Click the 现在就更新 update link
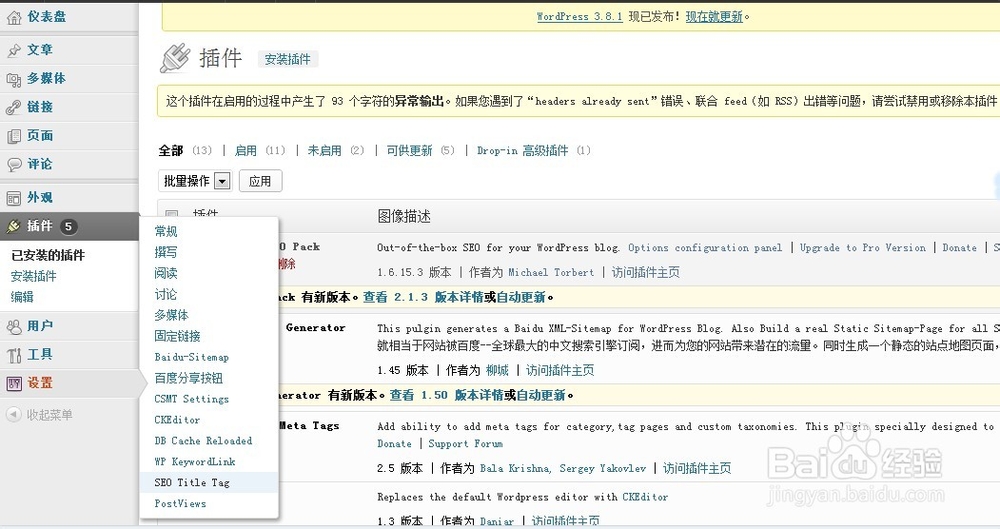 [714, 17]
